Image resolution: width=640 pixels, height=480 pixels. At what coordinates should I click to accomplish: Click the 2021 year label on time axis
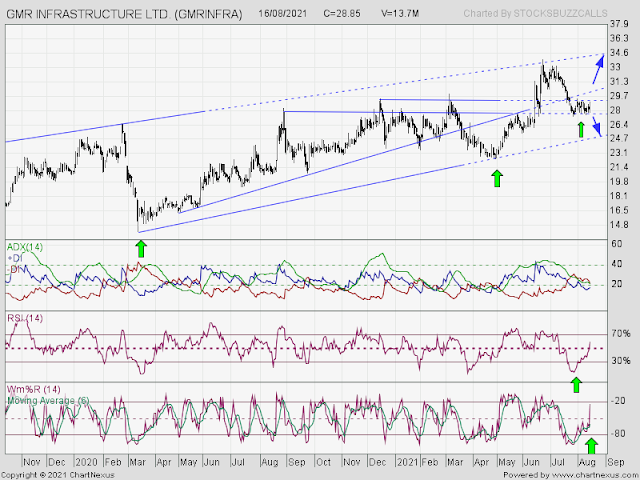(x=409, y=462)
